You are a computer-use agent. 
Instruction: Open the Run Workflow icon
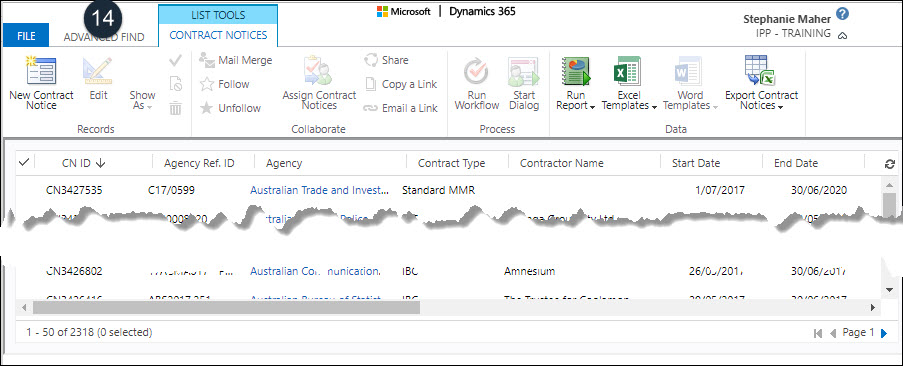pos(476,71)
